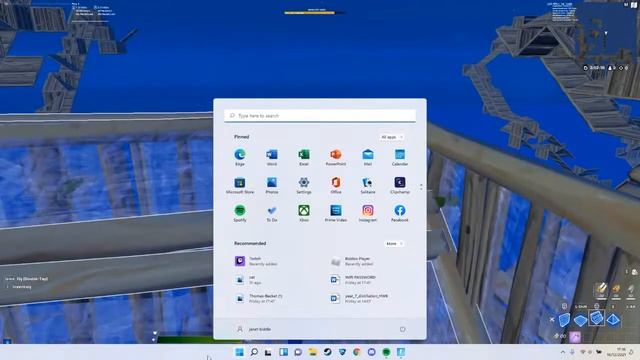This screenshot has height=360, width=640.
Task: Open Chat from the taskbar
Action: [x=298, y=352]
